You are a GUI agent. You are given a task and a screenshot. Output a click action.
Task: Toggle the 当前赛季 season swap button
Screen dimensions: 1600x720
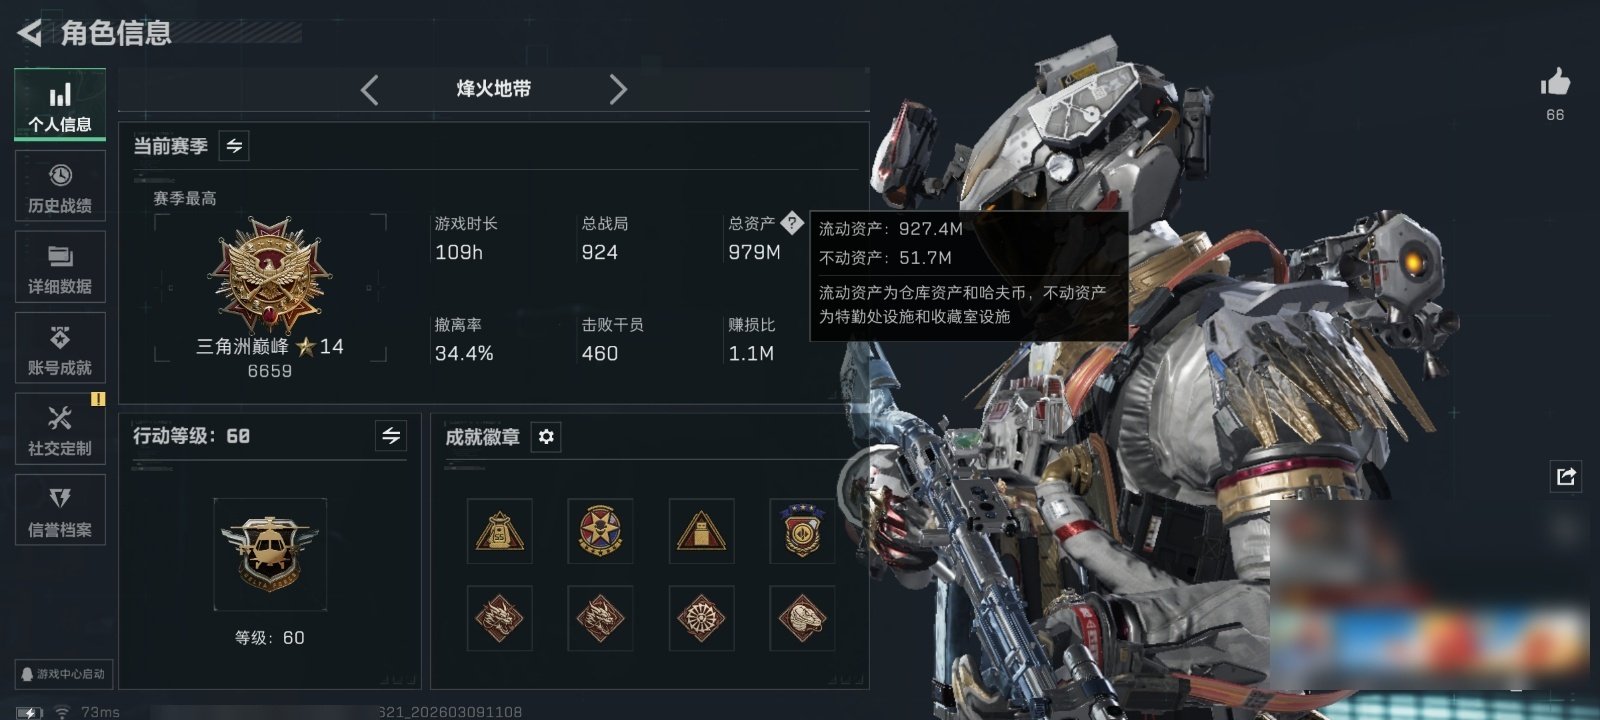[x=234, y=146]
